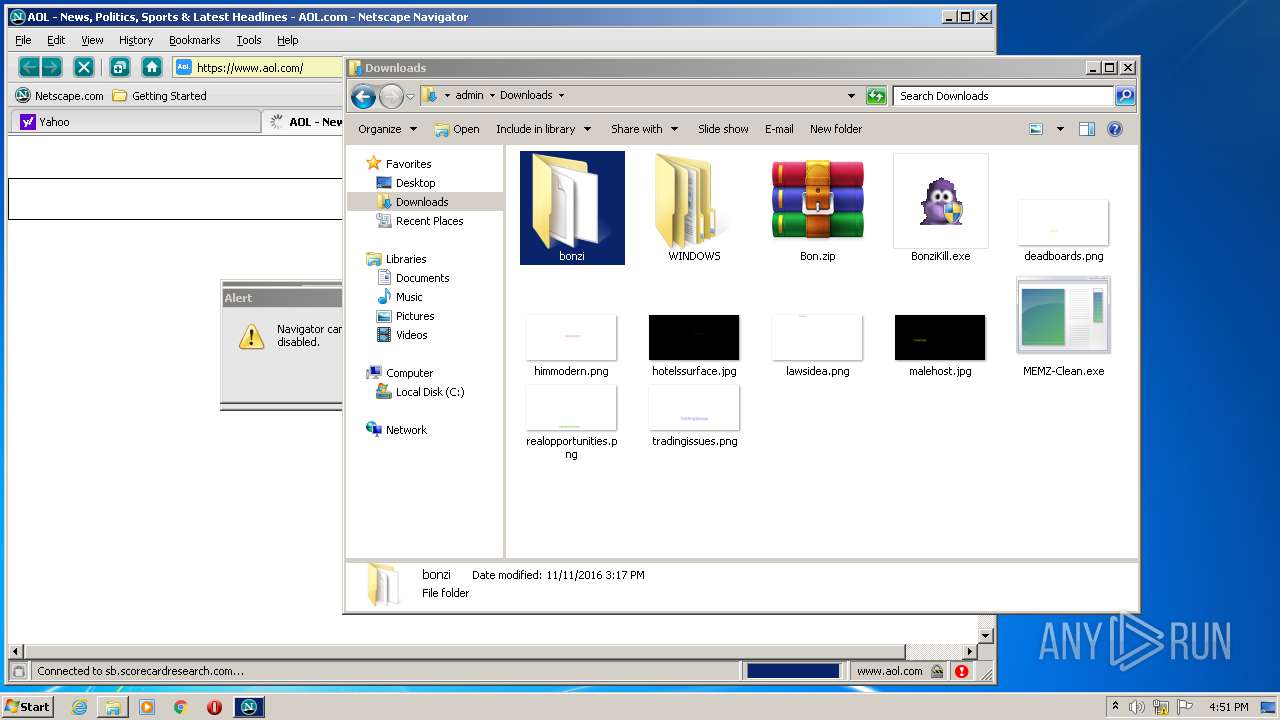Click the change view icon

pyautogui.click(x=1036, y=129)
